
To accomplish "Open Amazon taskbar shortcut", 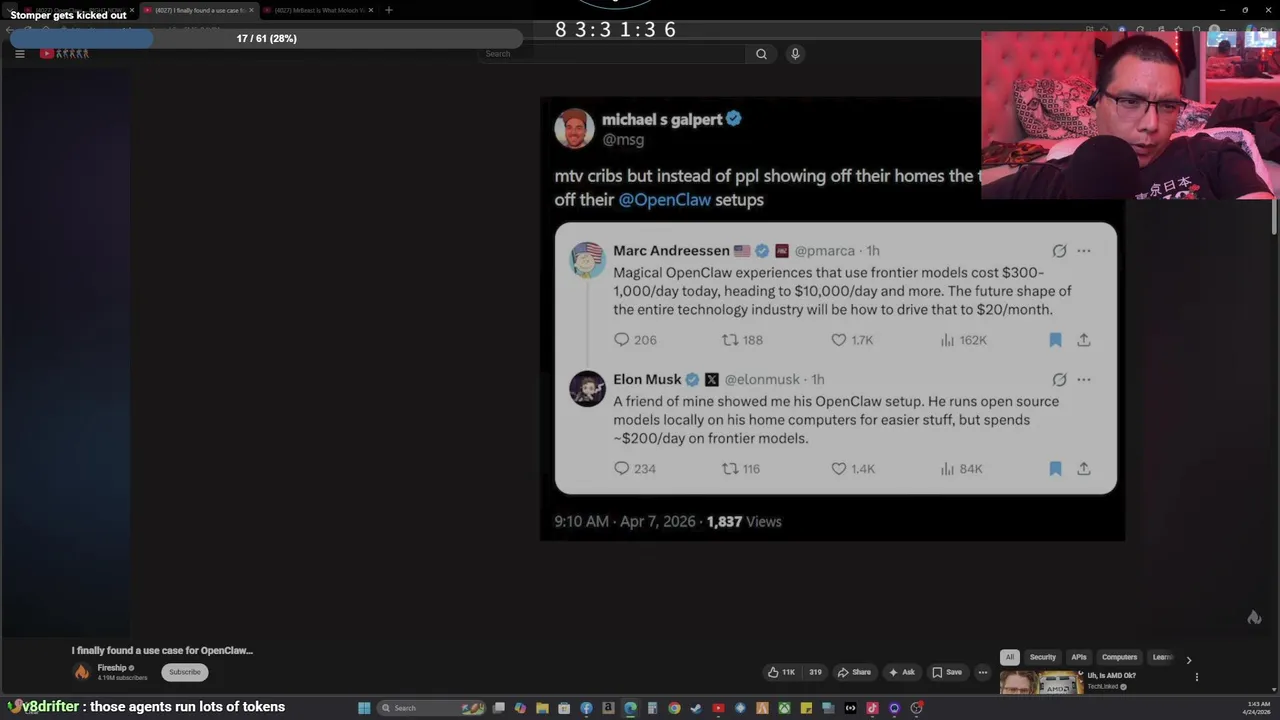I will click(608, 708).
